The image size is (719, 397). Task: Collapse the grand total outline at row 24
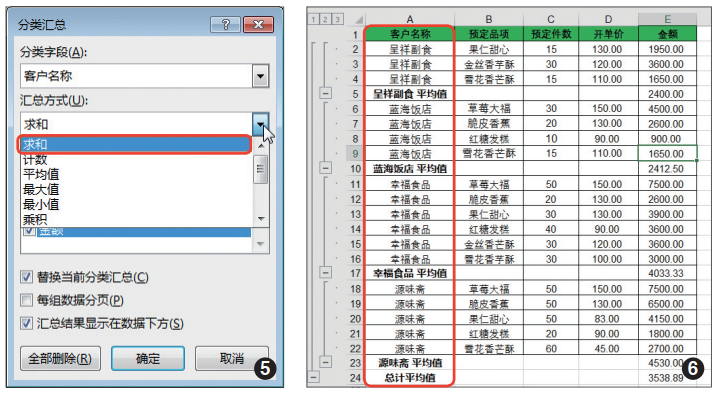pos(314,377)
